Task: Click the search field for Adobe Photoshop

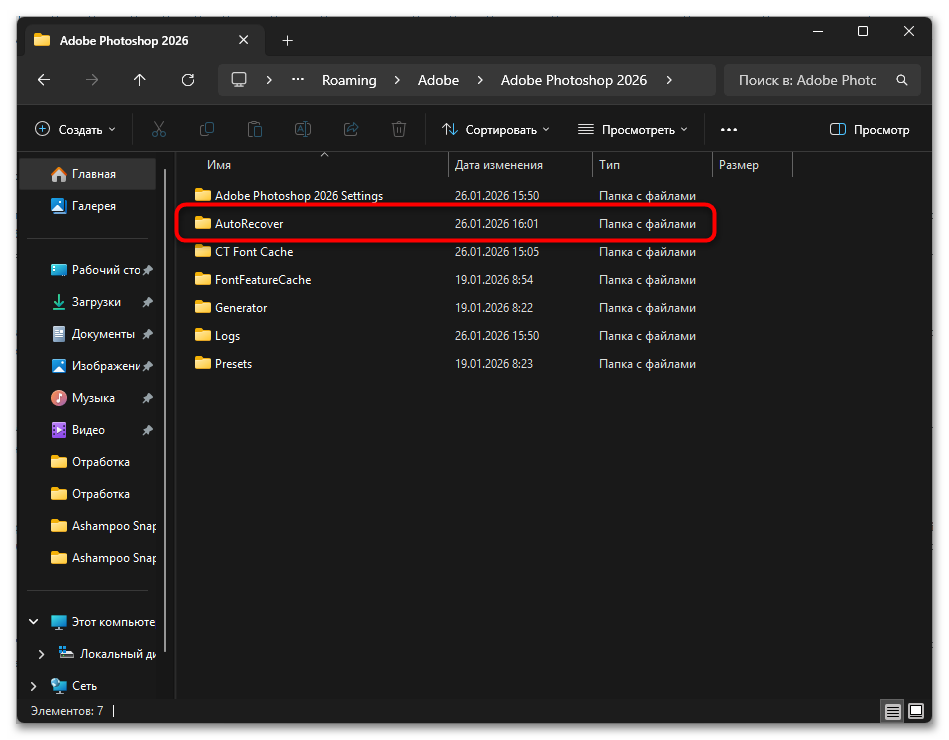Action: pyautogui.click(x=808, y=80)
